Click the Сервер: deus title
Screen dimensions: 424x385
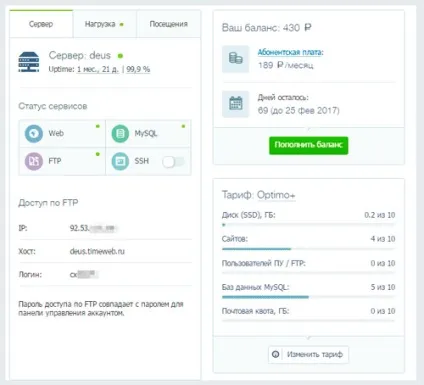coord(80,55)
